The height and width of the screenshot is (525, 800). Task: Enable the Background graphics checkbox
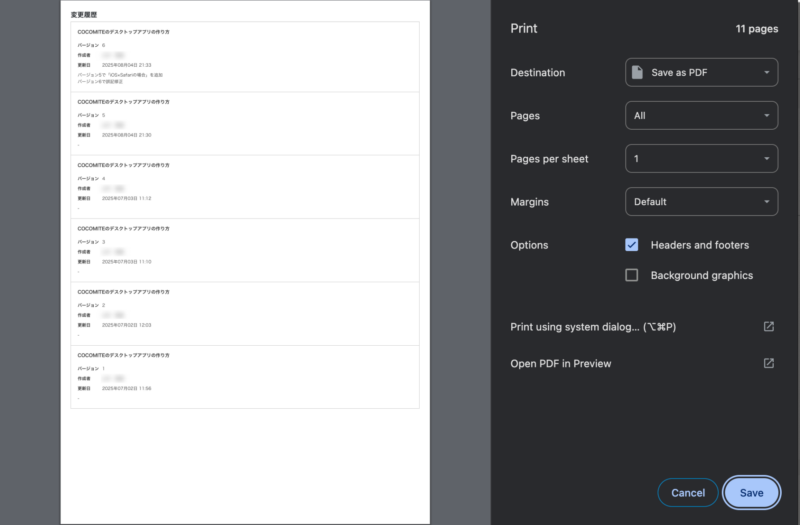[631, 275]
